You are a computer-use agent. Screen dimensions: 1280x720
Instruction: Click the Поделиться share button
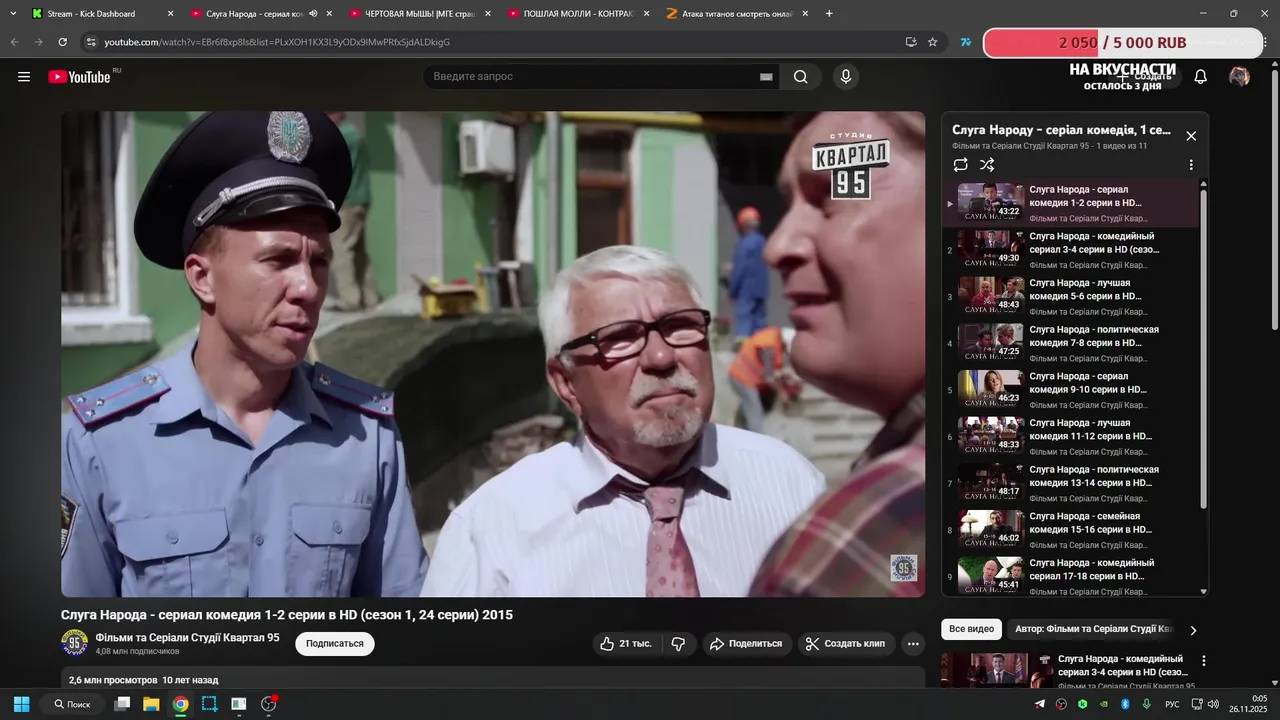point(747,644)
